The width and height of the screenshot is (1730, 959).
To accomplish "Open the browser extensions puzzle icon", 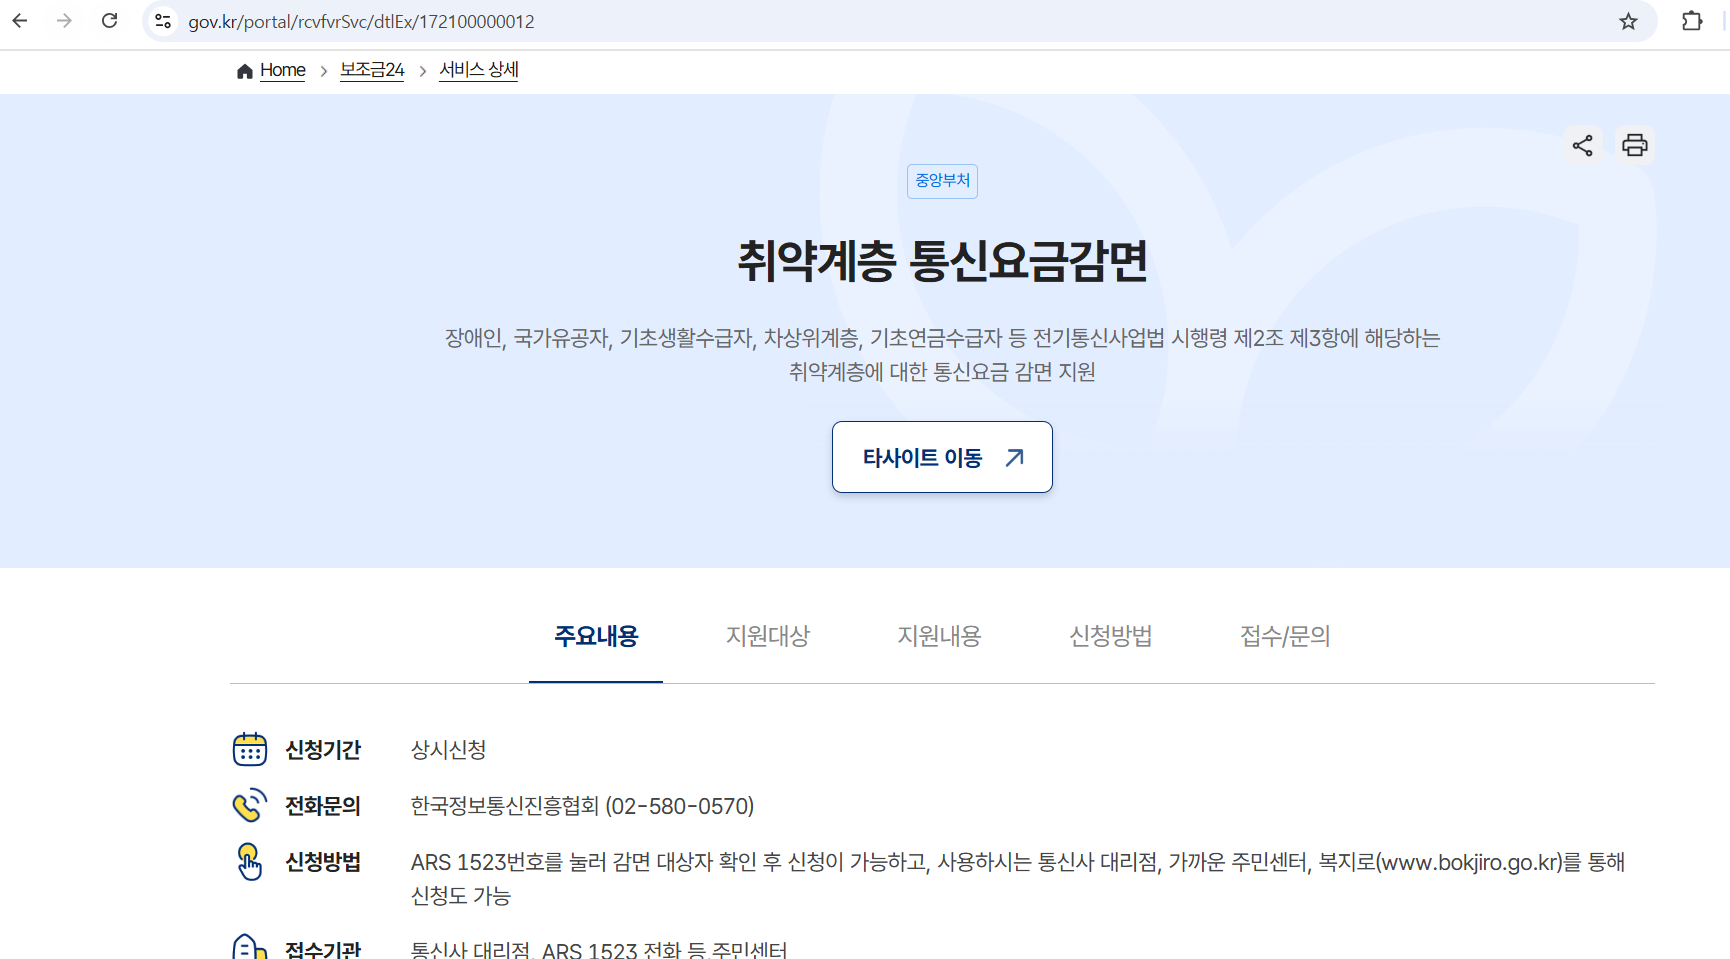I will point(1693,20).
